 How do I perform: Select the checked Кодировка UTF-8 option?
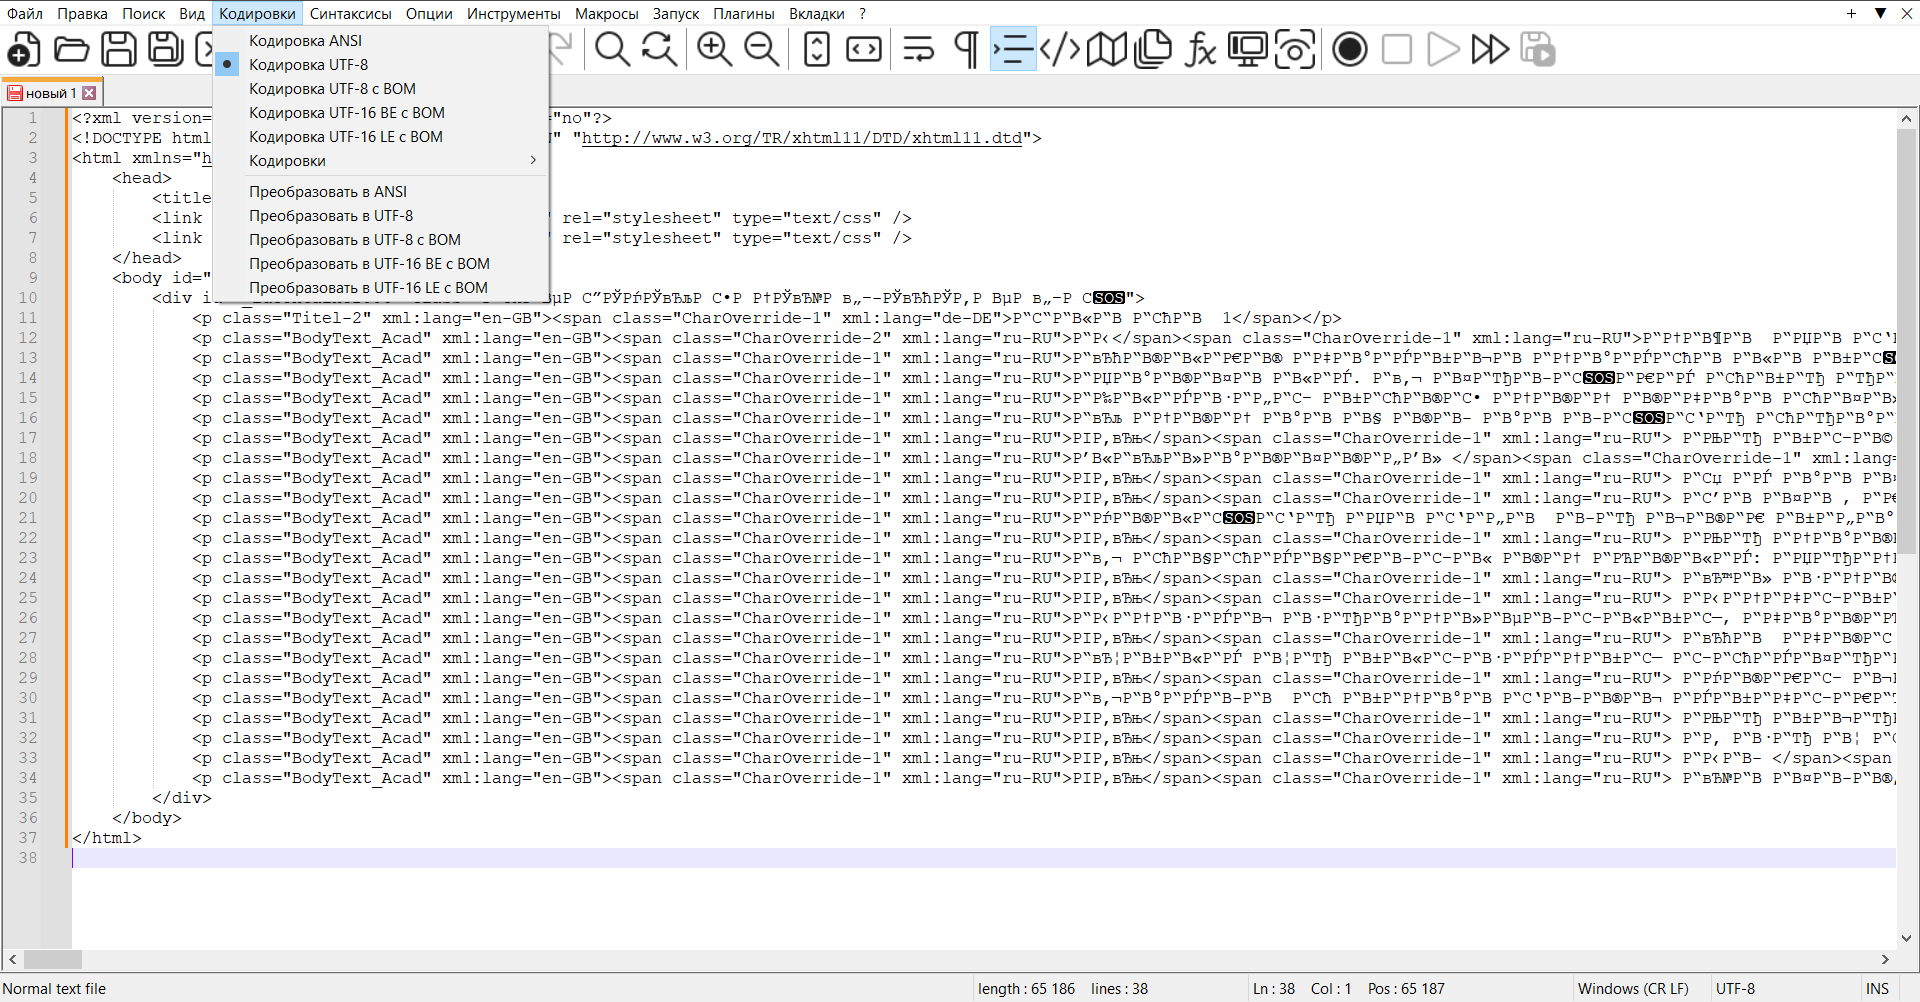[381, 64]
